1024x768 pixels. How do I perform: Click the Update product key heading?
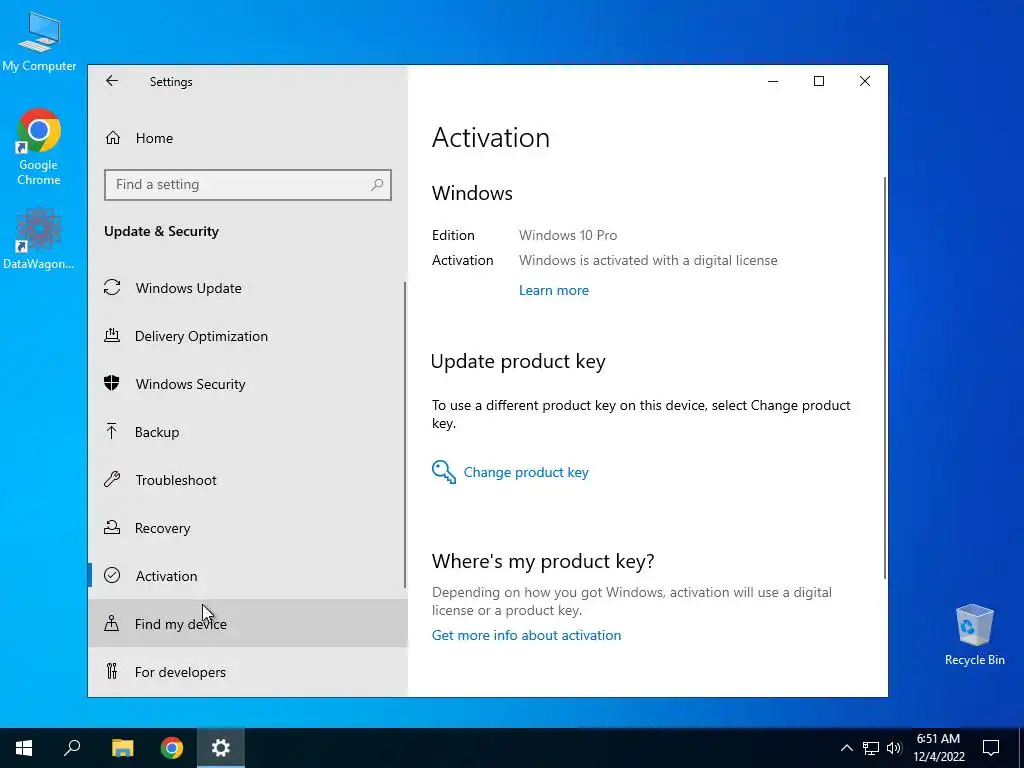coord(519,361)
